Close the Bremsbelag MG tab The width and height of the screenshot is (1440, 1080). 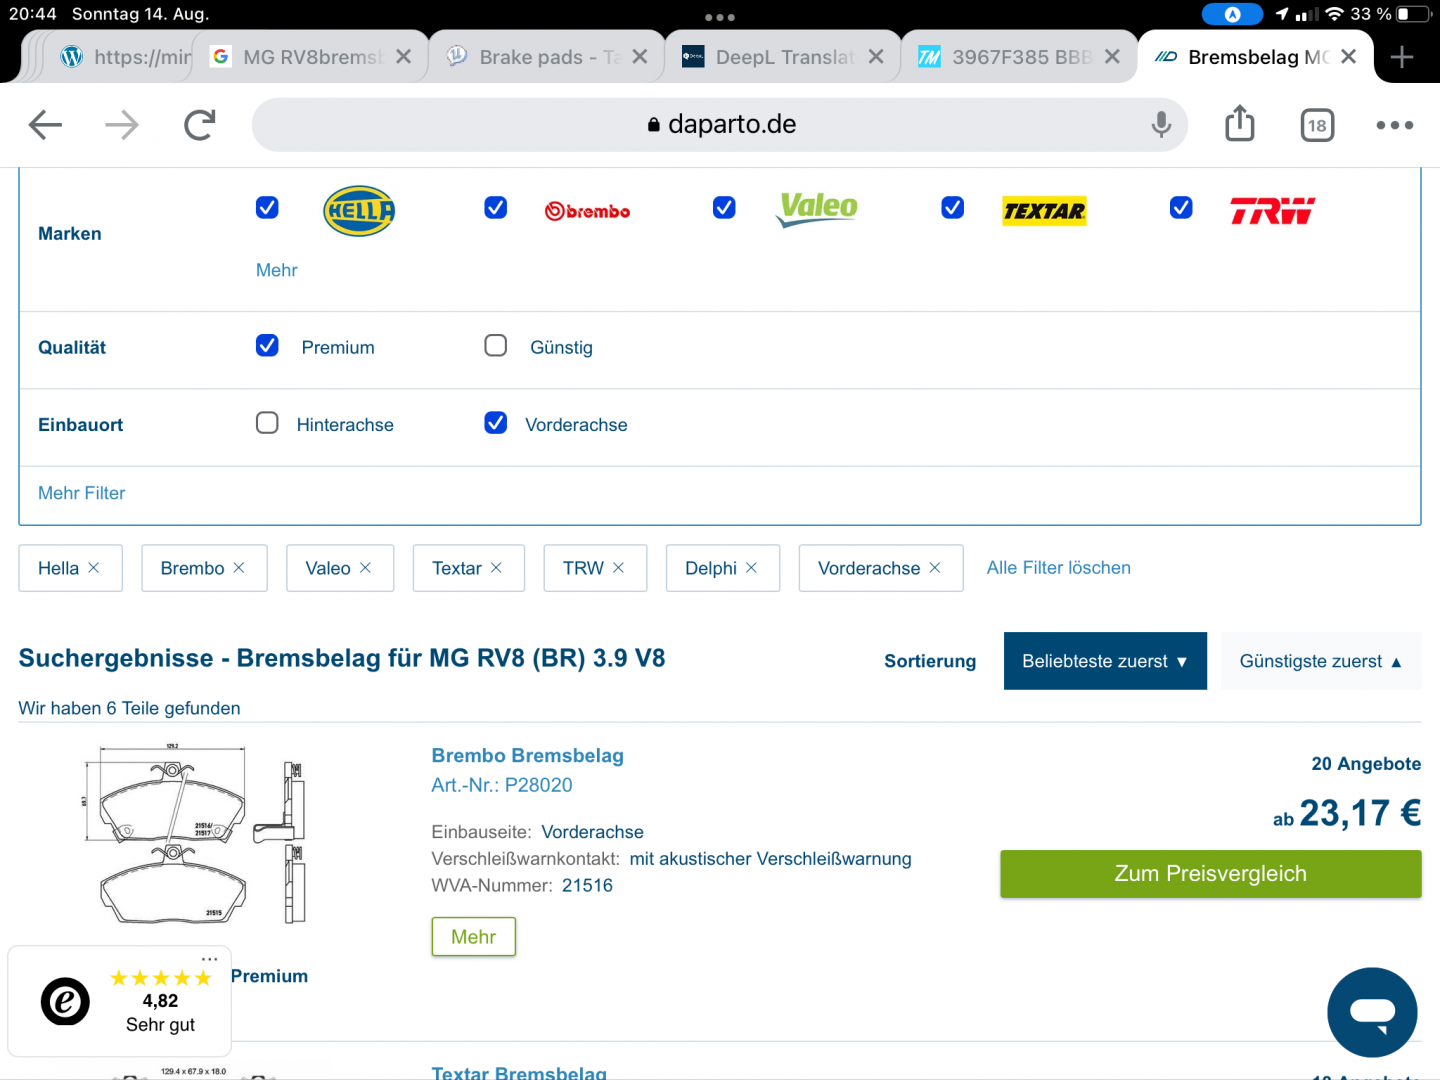[x=1349, y=57]
